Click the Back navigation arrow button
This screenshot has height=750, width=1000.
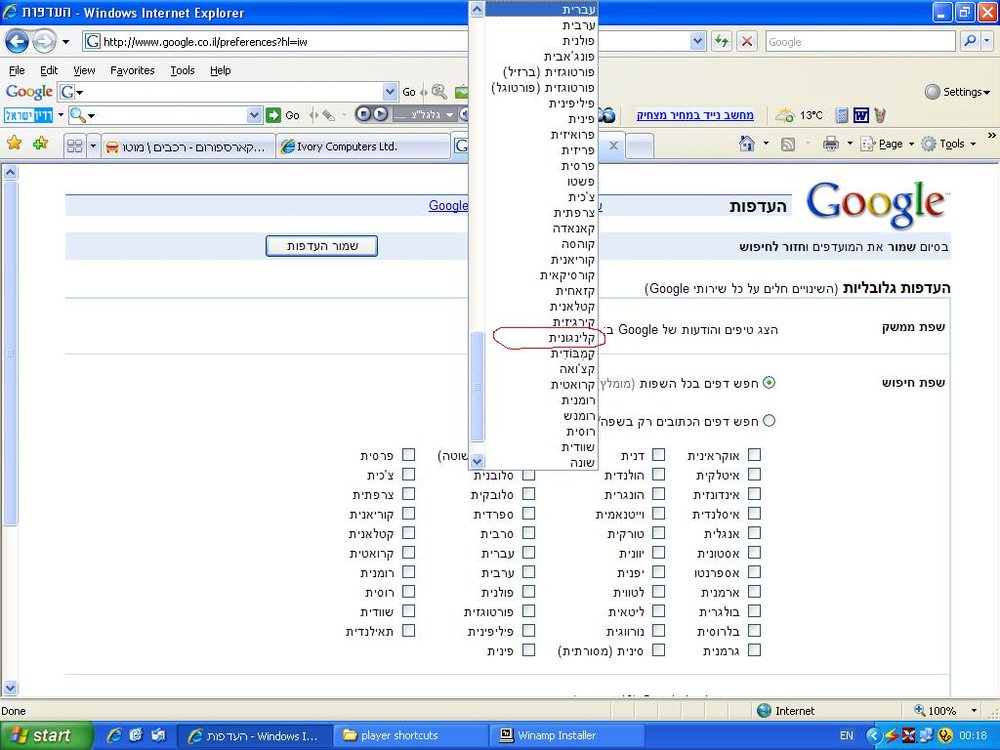[x=17, y=42]
